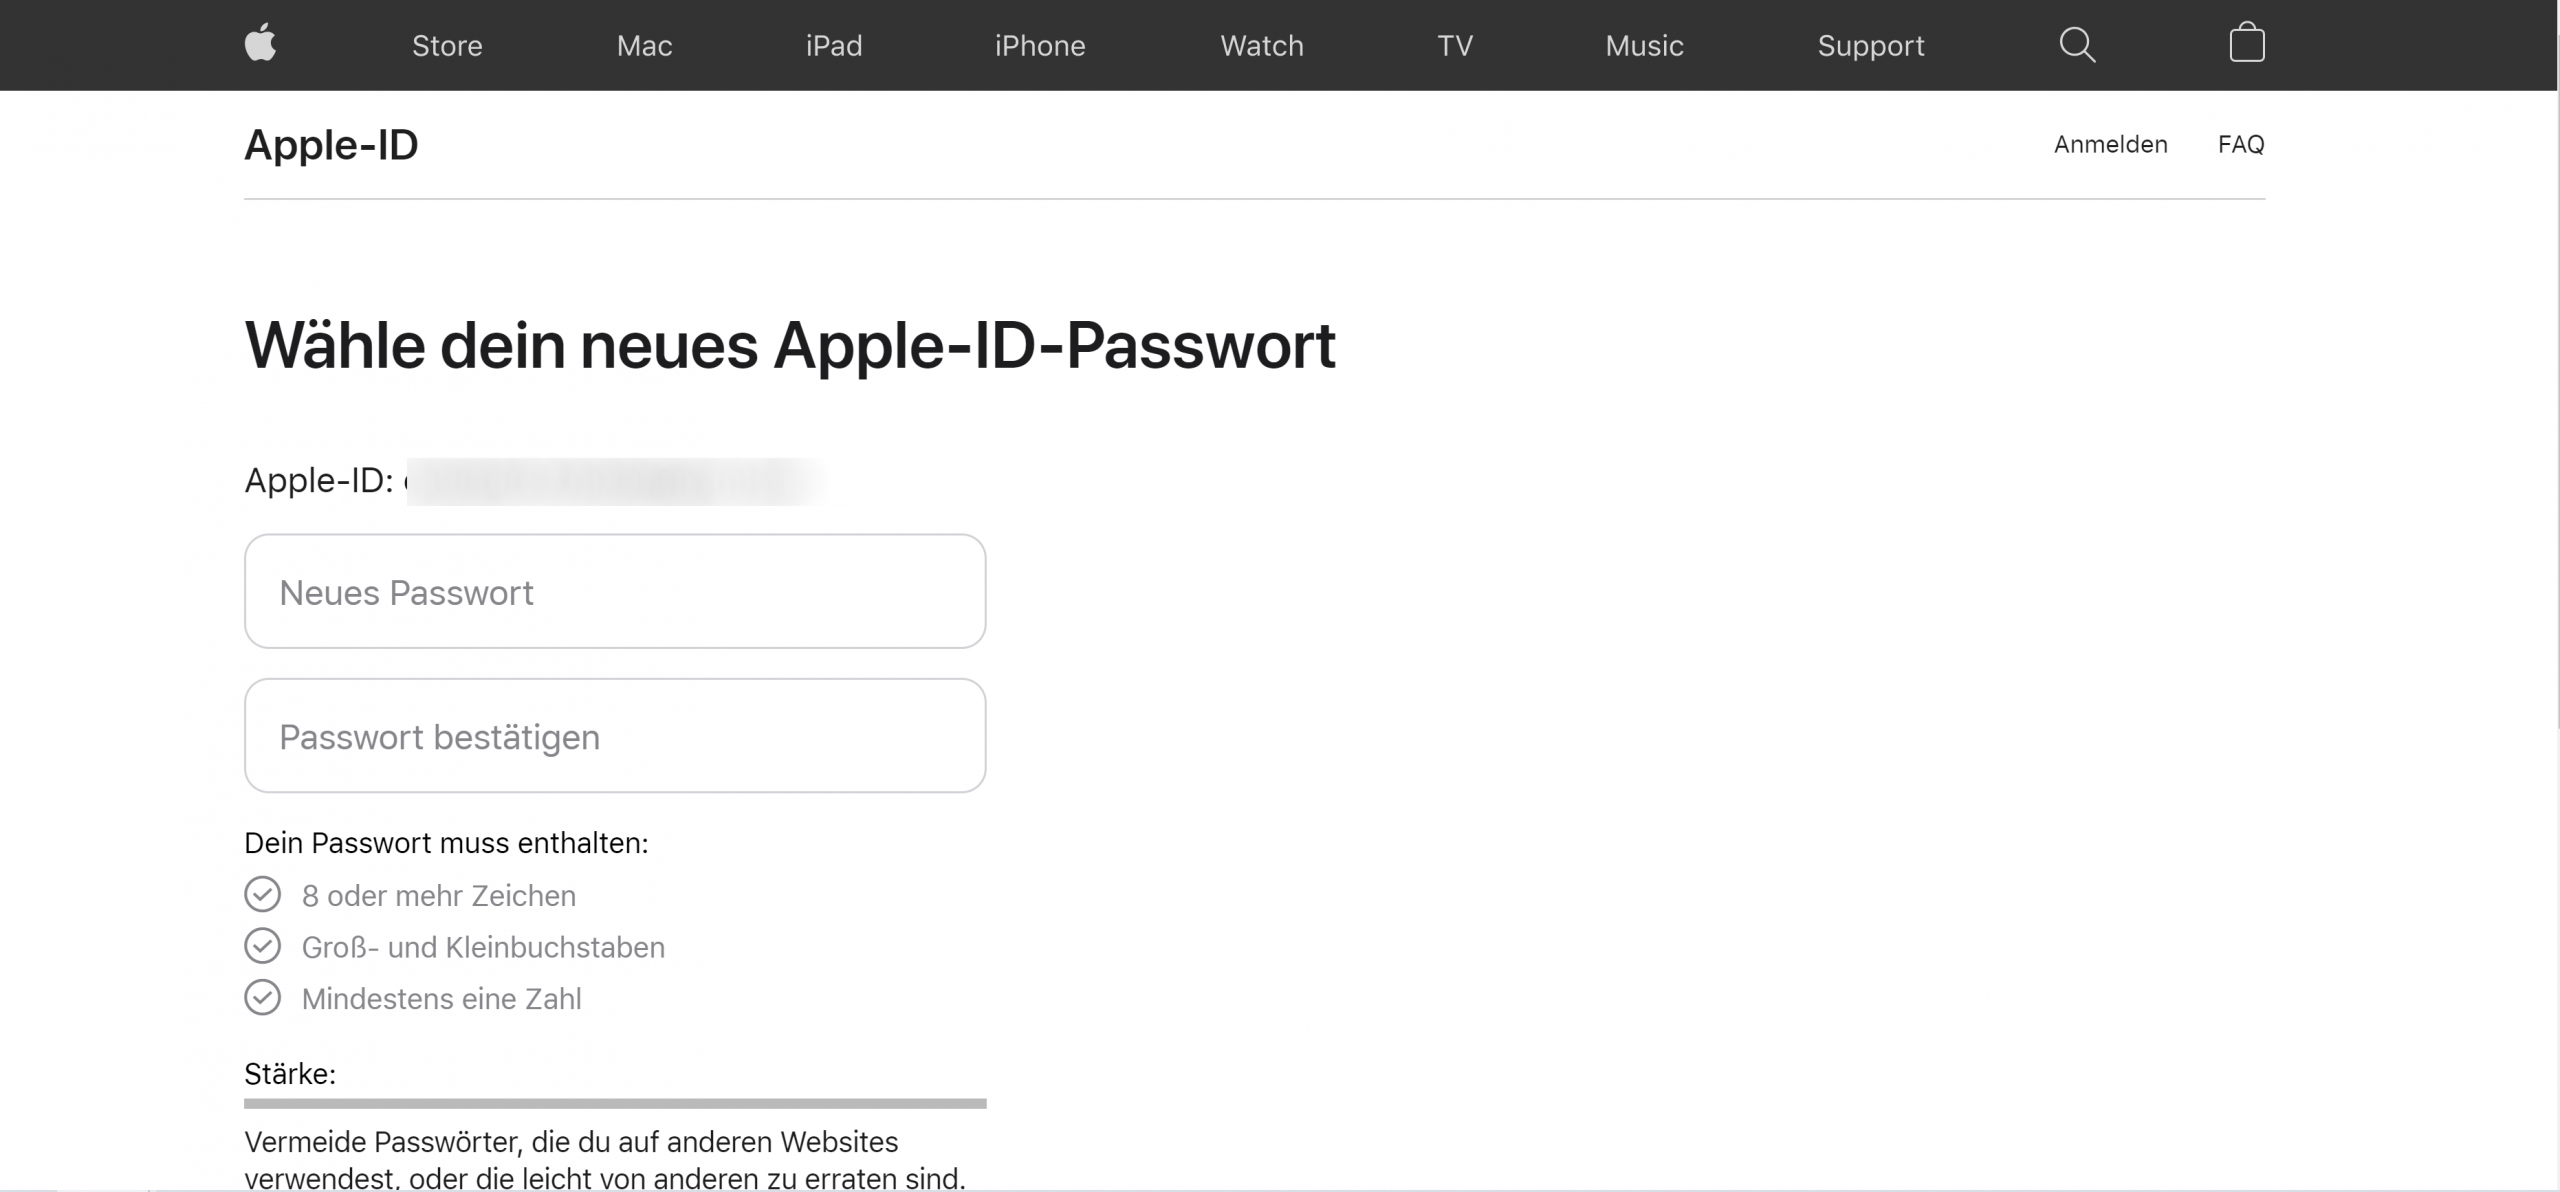Toggle the 8 oder mehr Zeichen checkbox
2560x1192 pixels.
click(x=261, y=893)
